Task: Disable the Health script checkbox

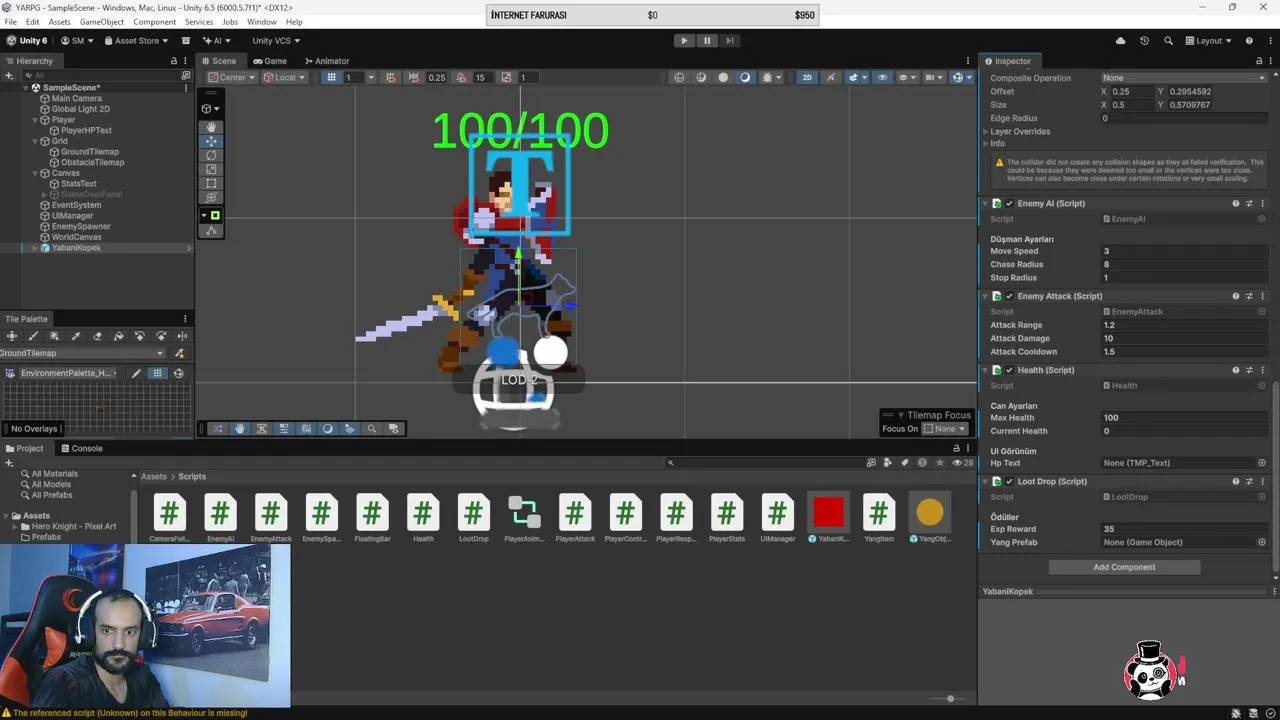Action: click(x=1009, y=370)
